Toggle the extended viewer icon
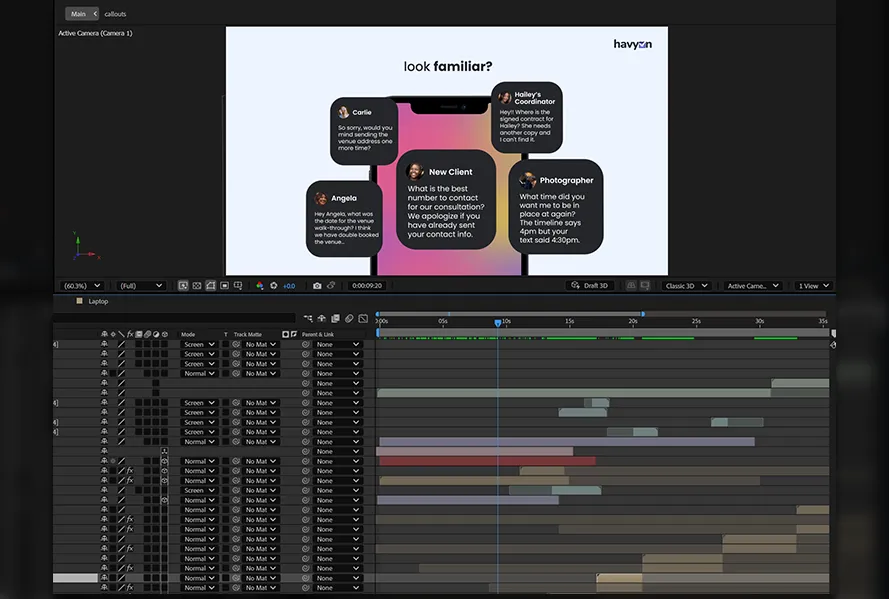This screenshot has height=599, width=889. pyautogui.click(x=645, y=286)
